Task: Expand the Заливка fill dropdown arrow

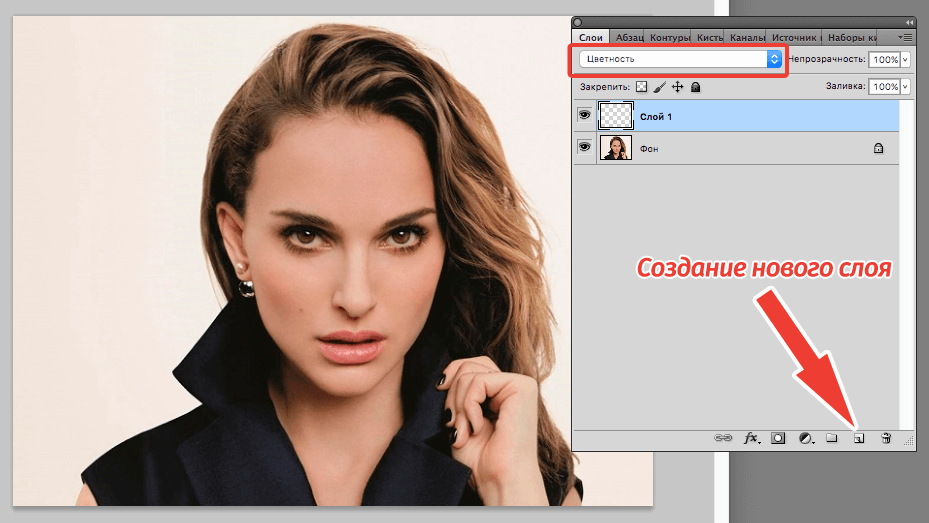Action: pyautogui.click(x=905, y=87)
